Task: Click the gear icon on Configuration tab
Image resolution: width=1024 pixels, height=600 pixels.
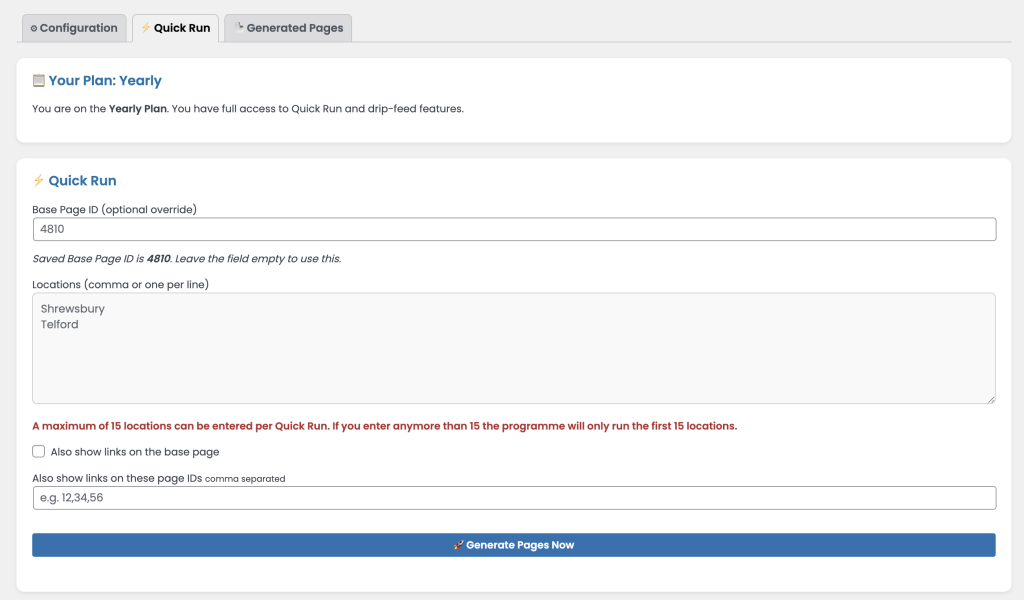Action: pyautogui.click(x=34, y=29)
